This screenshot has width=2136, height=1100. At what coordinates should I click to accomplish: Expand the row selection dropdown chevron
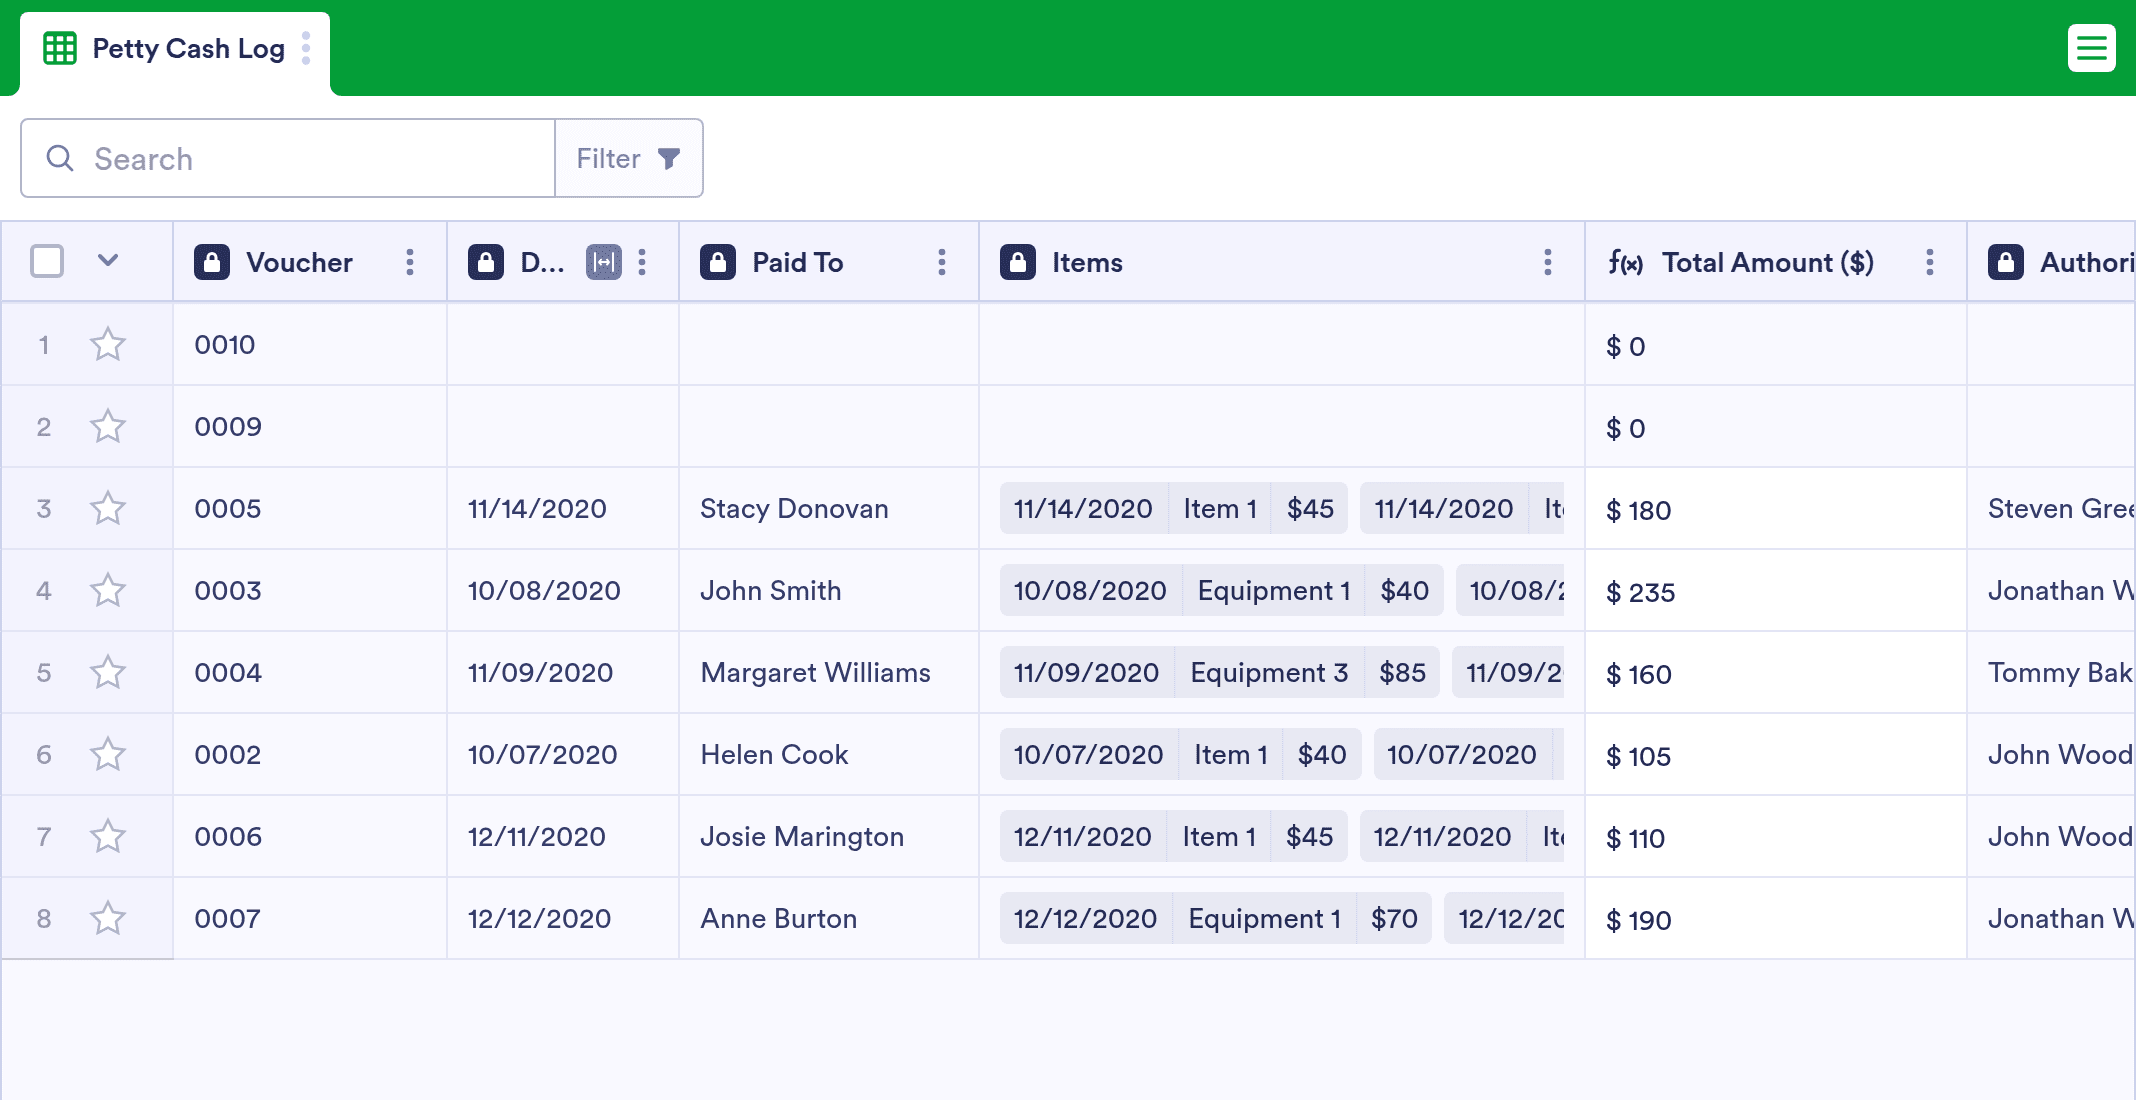click(x=108, y=261)
